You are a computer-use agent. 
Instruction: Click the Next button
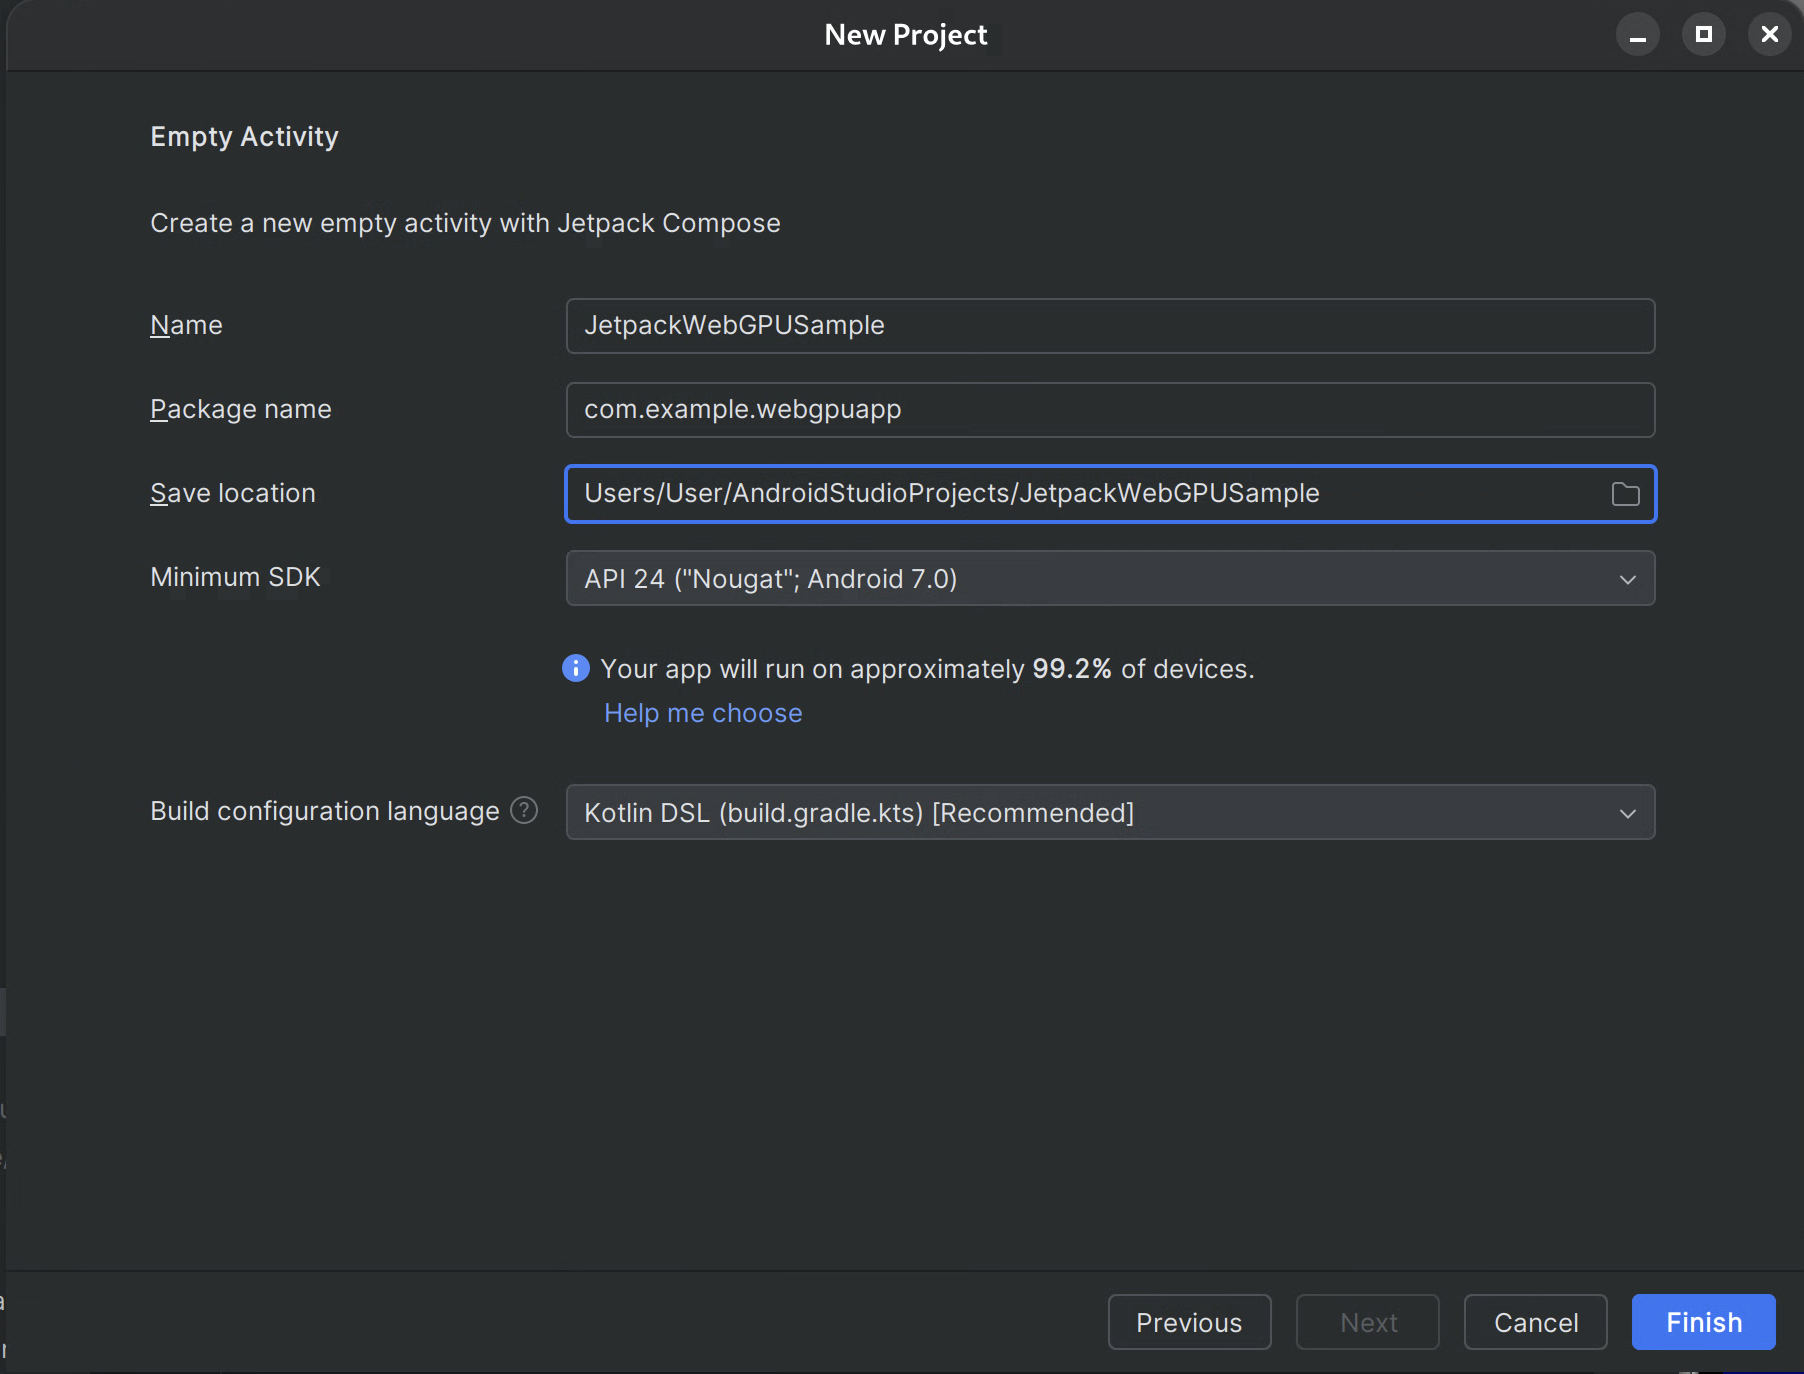pyautogui.click(x=1366, y=1322)
